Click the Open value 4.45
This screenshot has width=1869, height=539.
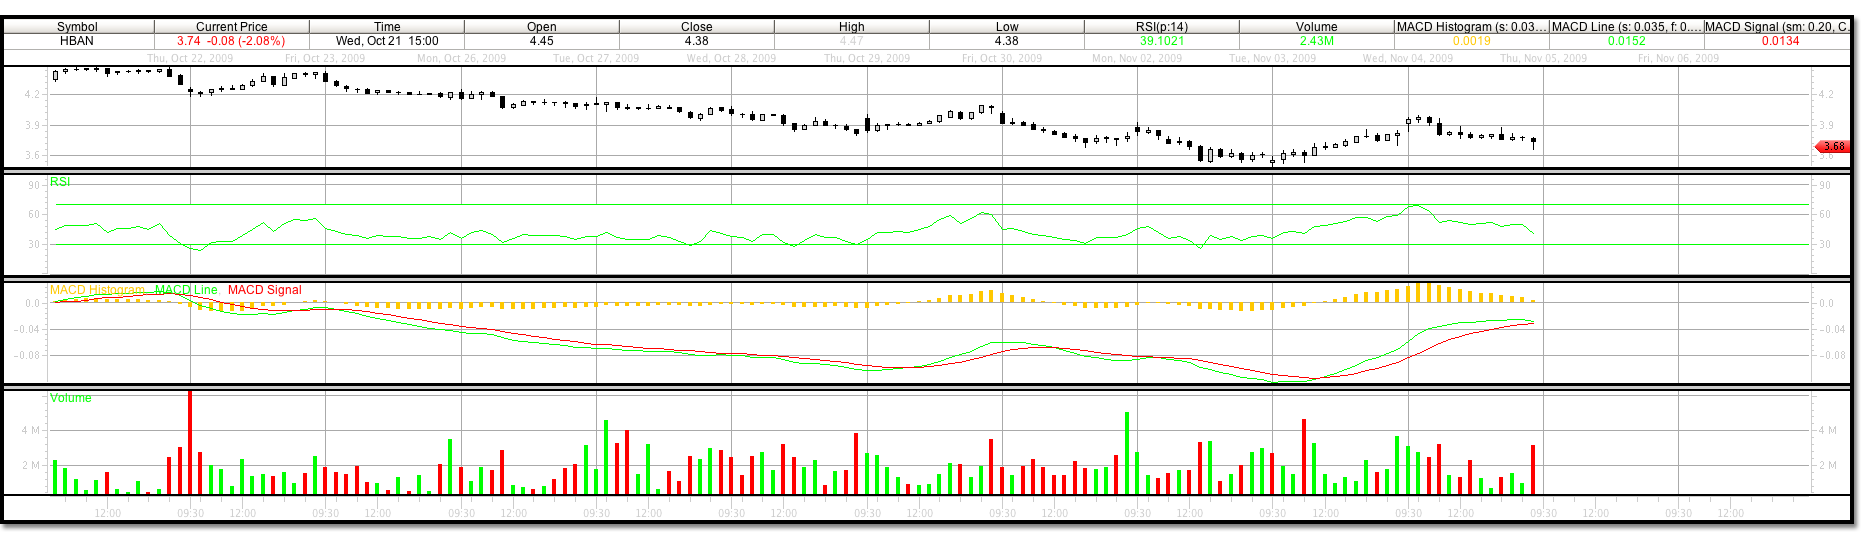541,41
